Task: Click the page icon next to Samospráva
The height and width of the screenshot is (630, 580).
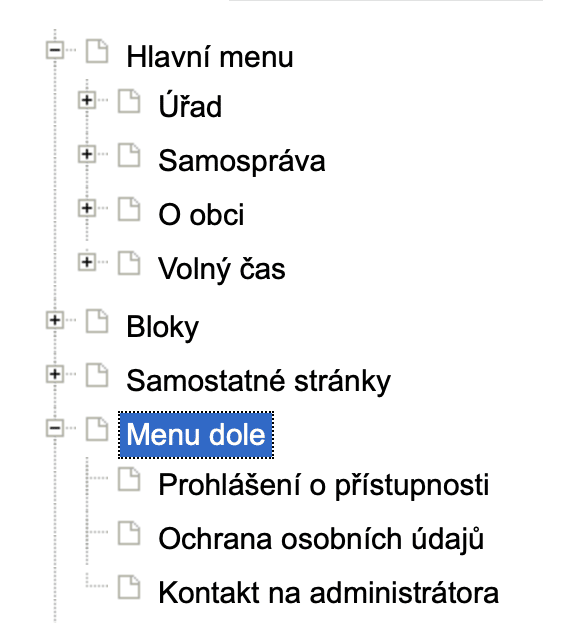Action: (129, 155)
